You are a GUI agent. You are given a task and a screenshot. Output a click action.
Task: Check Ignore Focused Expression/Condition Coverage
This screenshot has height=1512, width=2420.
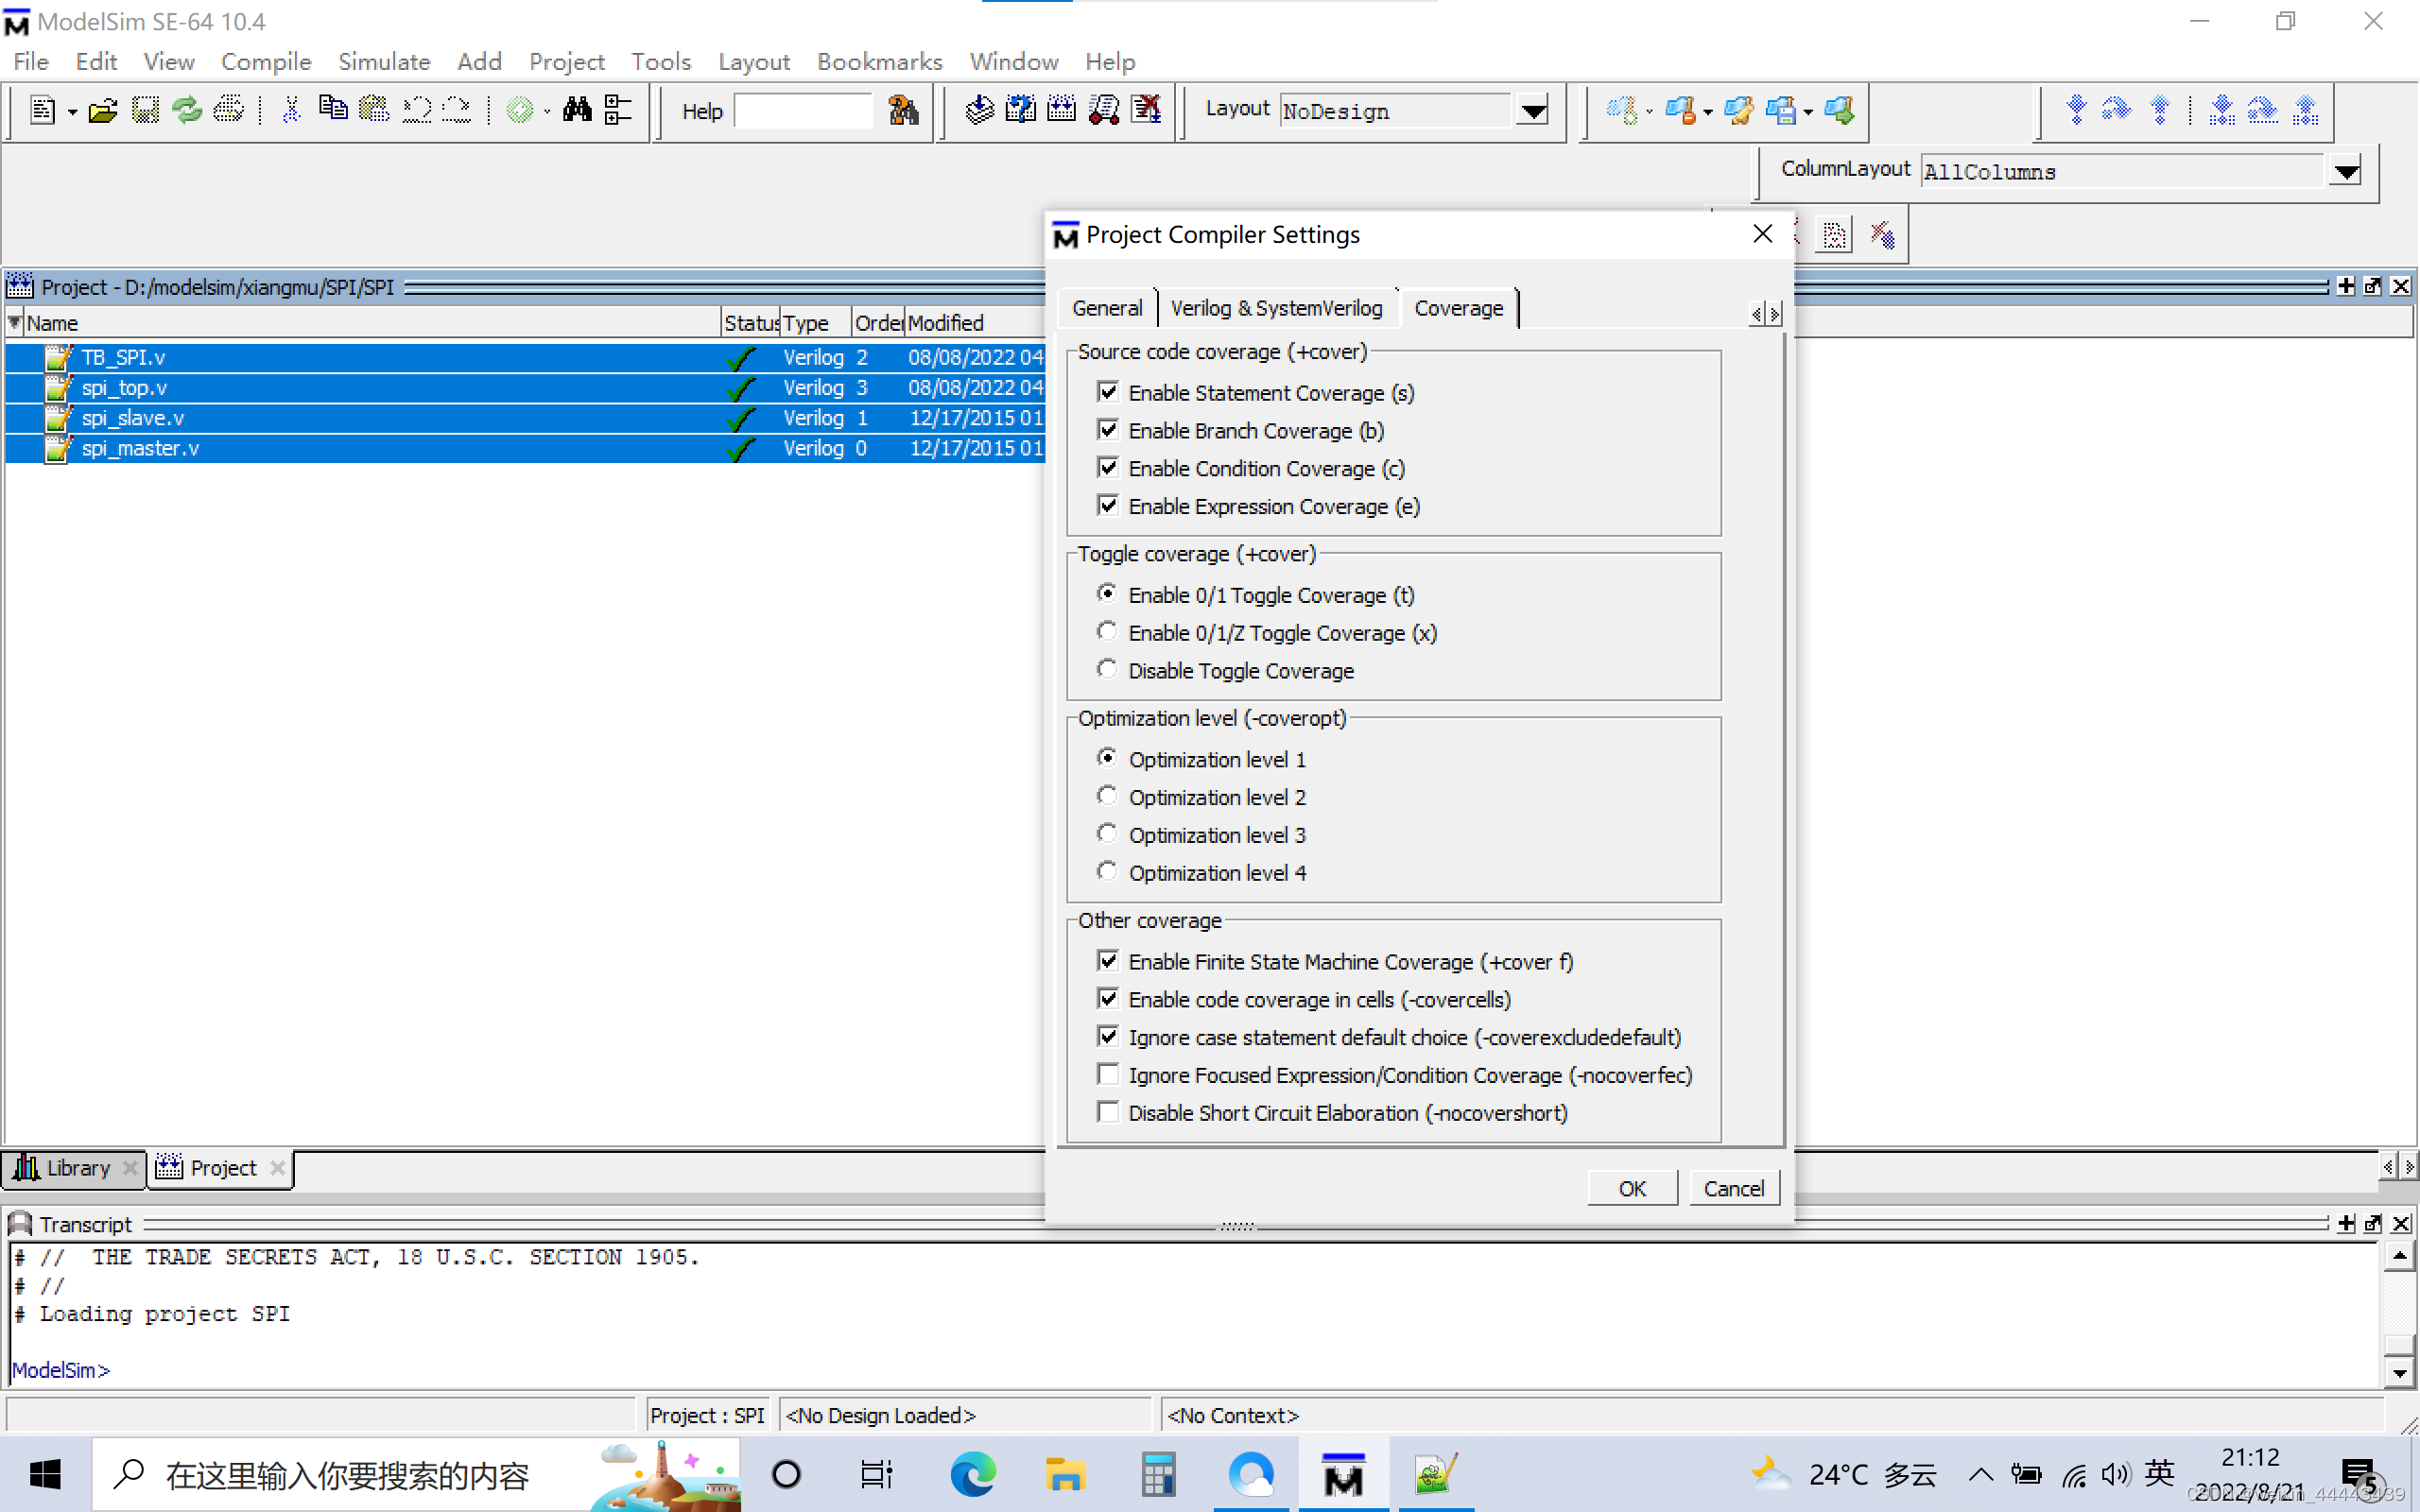click(1107, 1074)
